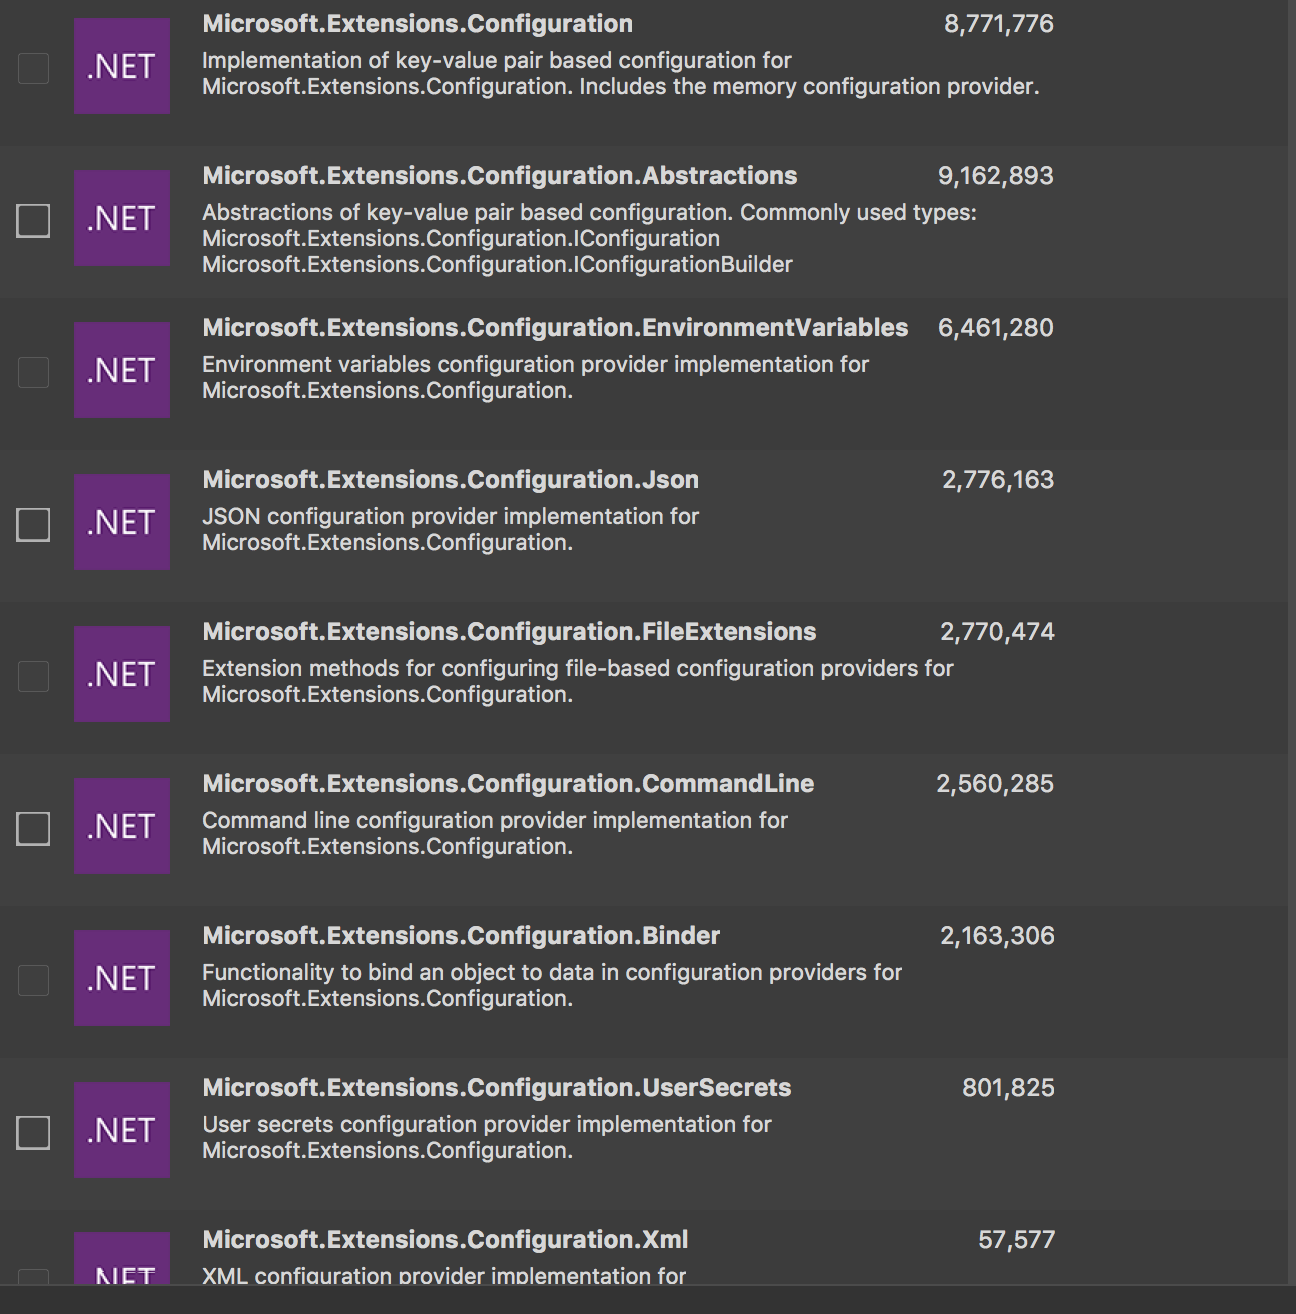
Task: Click the download count 801,825
Action: click(1008, 1088)
